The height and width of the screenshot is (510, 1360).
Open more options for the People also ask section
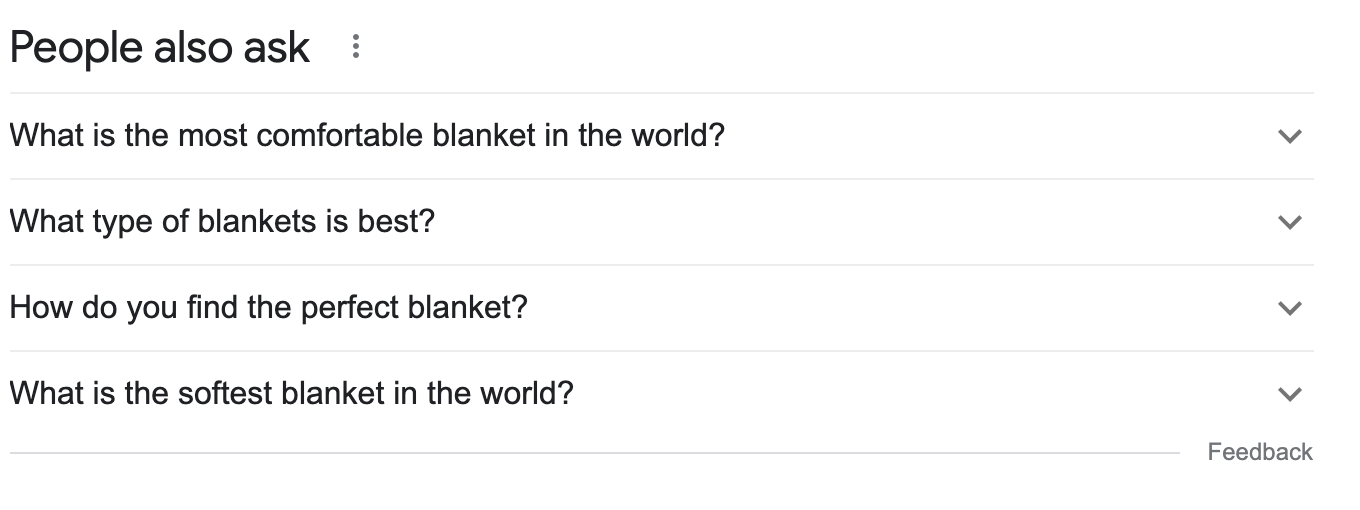pyautogui.click(x=356, y=47)
